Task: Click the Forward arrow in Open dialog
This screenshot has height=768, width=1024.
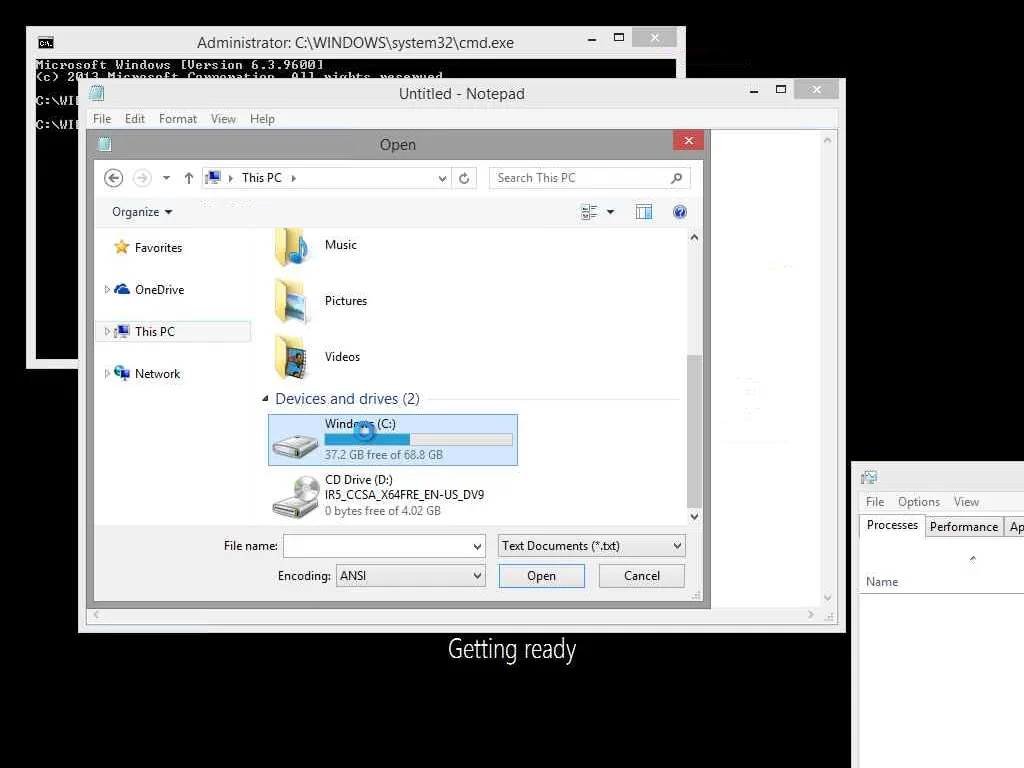Action: coord(142,178)
